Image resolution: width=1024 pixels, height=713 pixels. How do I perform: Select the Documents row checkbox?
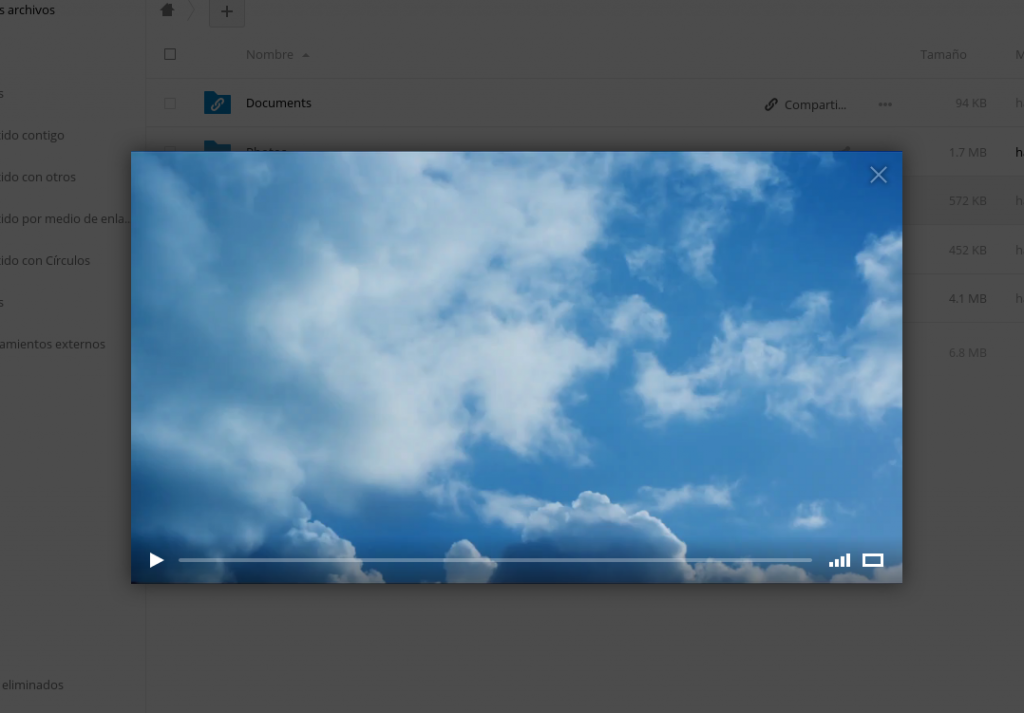point(169,102)
